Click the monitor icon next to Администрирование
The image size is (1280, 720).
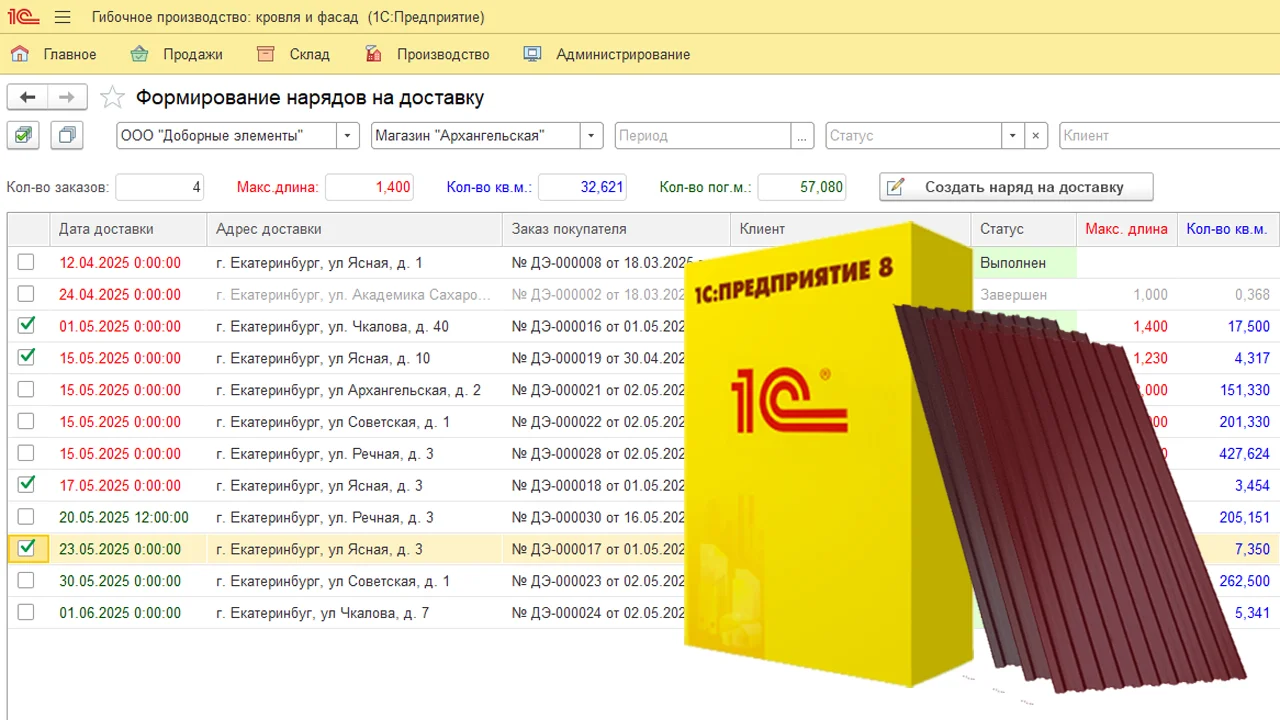click(532, 54)
